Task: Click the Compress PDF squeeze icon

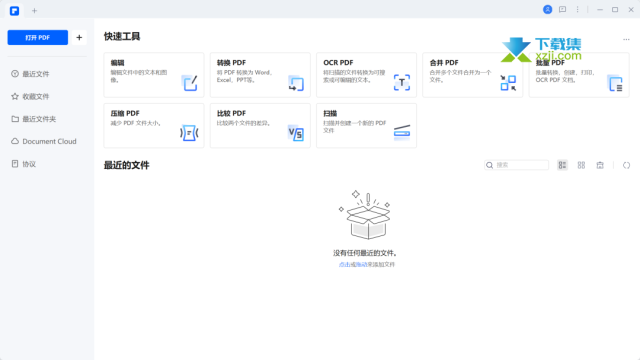Action: click(x=189, y=133)
